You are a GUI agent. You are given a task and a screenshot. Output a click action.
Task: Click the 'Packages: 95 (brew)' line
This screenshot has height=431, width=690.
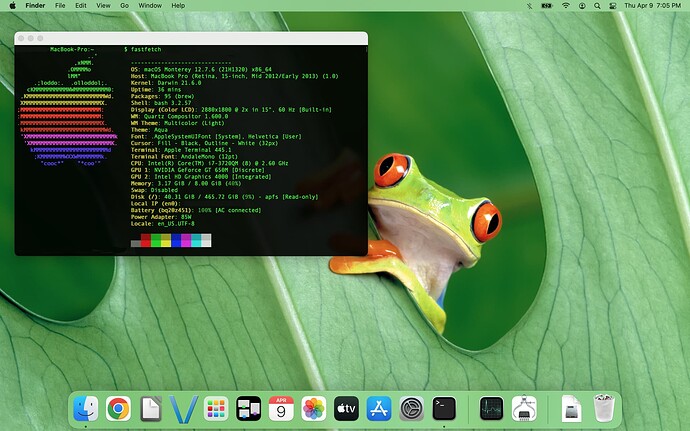162,96
